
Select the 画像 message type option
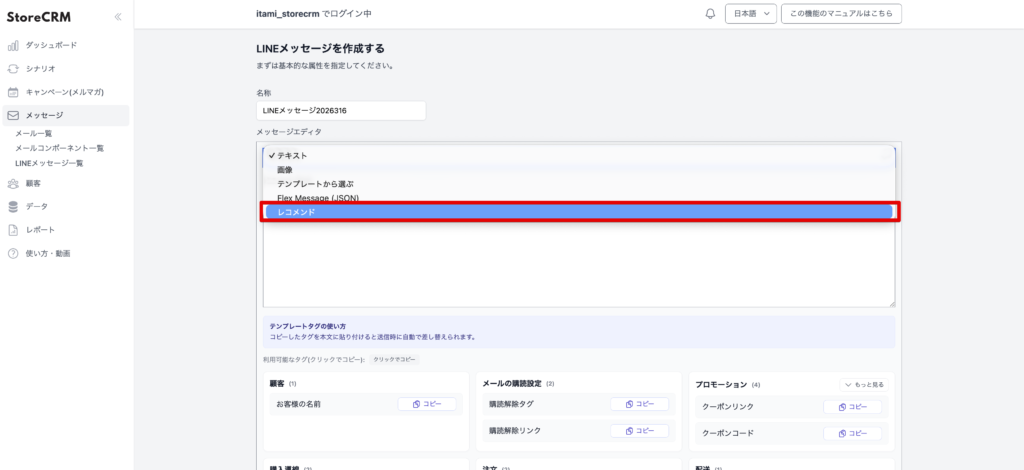pos(285,170)
